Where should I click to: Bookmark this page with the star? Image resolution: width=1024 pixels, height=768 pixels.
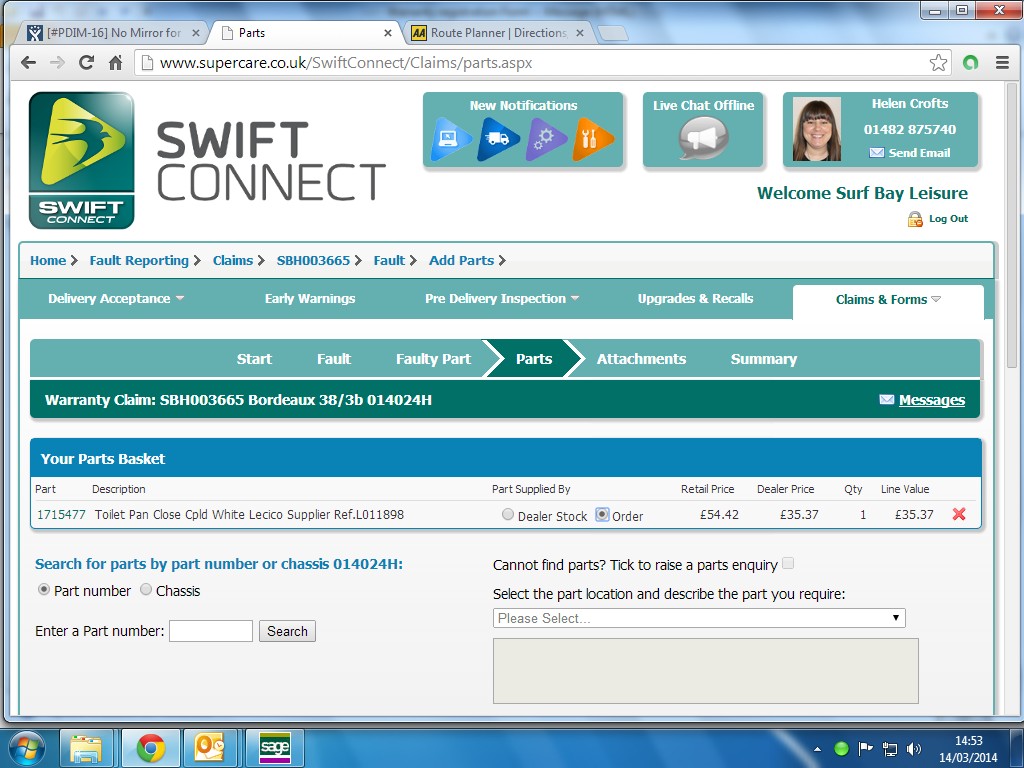[x=938, y=63]
